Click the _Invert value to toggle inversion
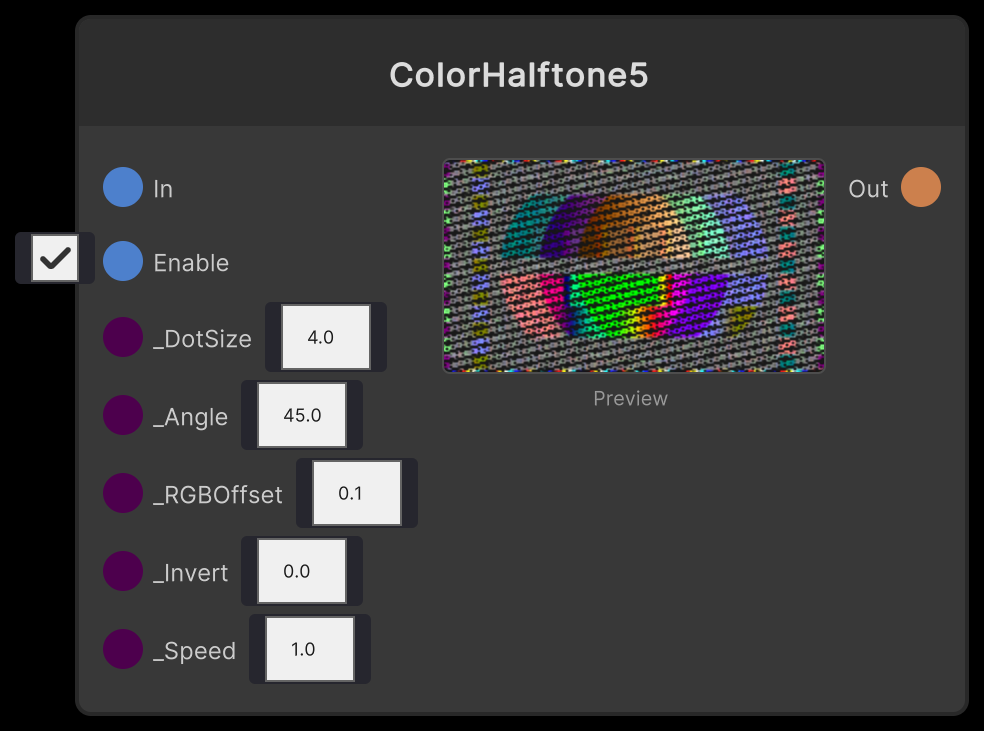The width and height of the screenshot is (984, 731). click(x=302, y=570)
